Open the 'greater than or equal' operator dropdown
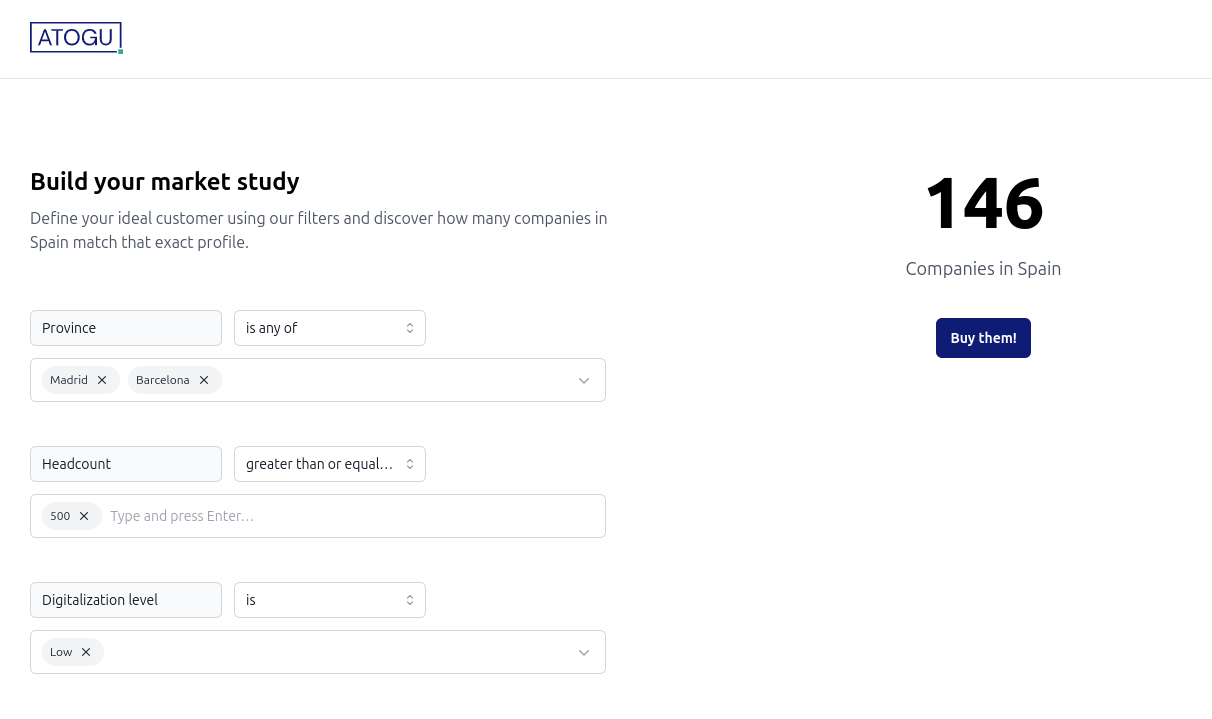The image size is (1212, 719). click(329, 464)
